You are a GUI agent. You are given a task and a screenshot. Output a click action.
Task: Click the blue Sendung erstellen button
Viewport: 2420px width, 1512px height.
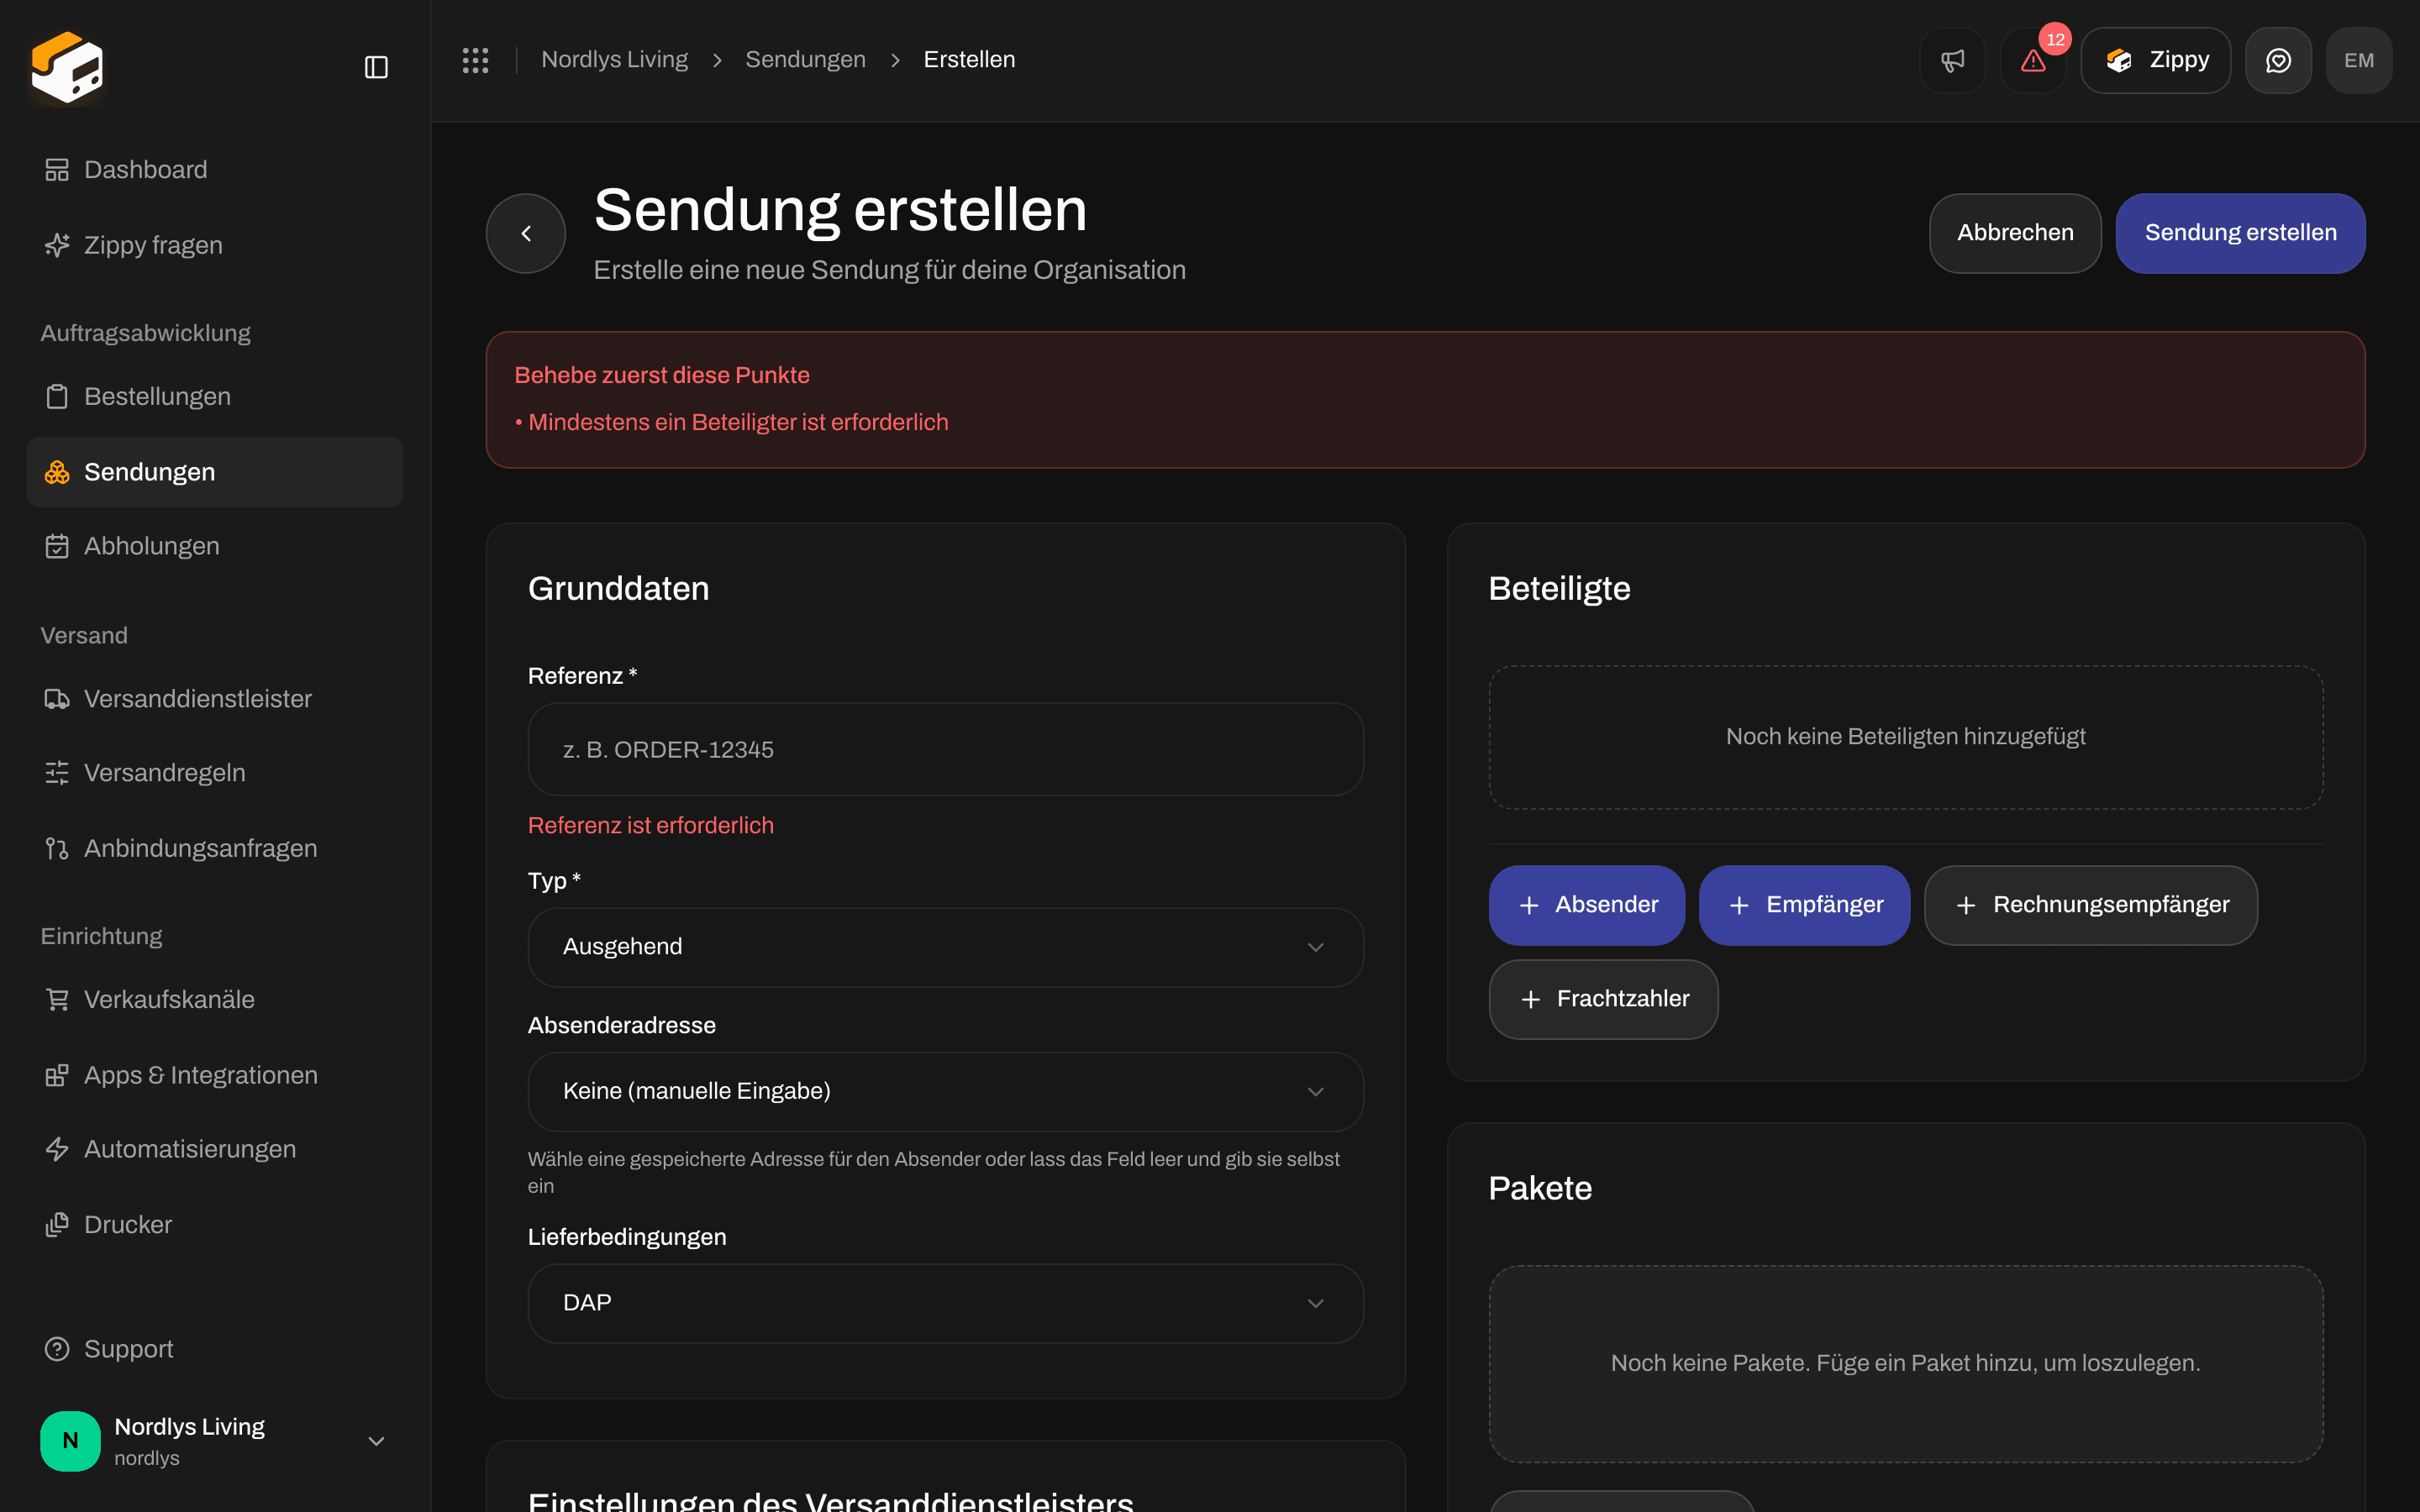point(2240,233)
